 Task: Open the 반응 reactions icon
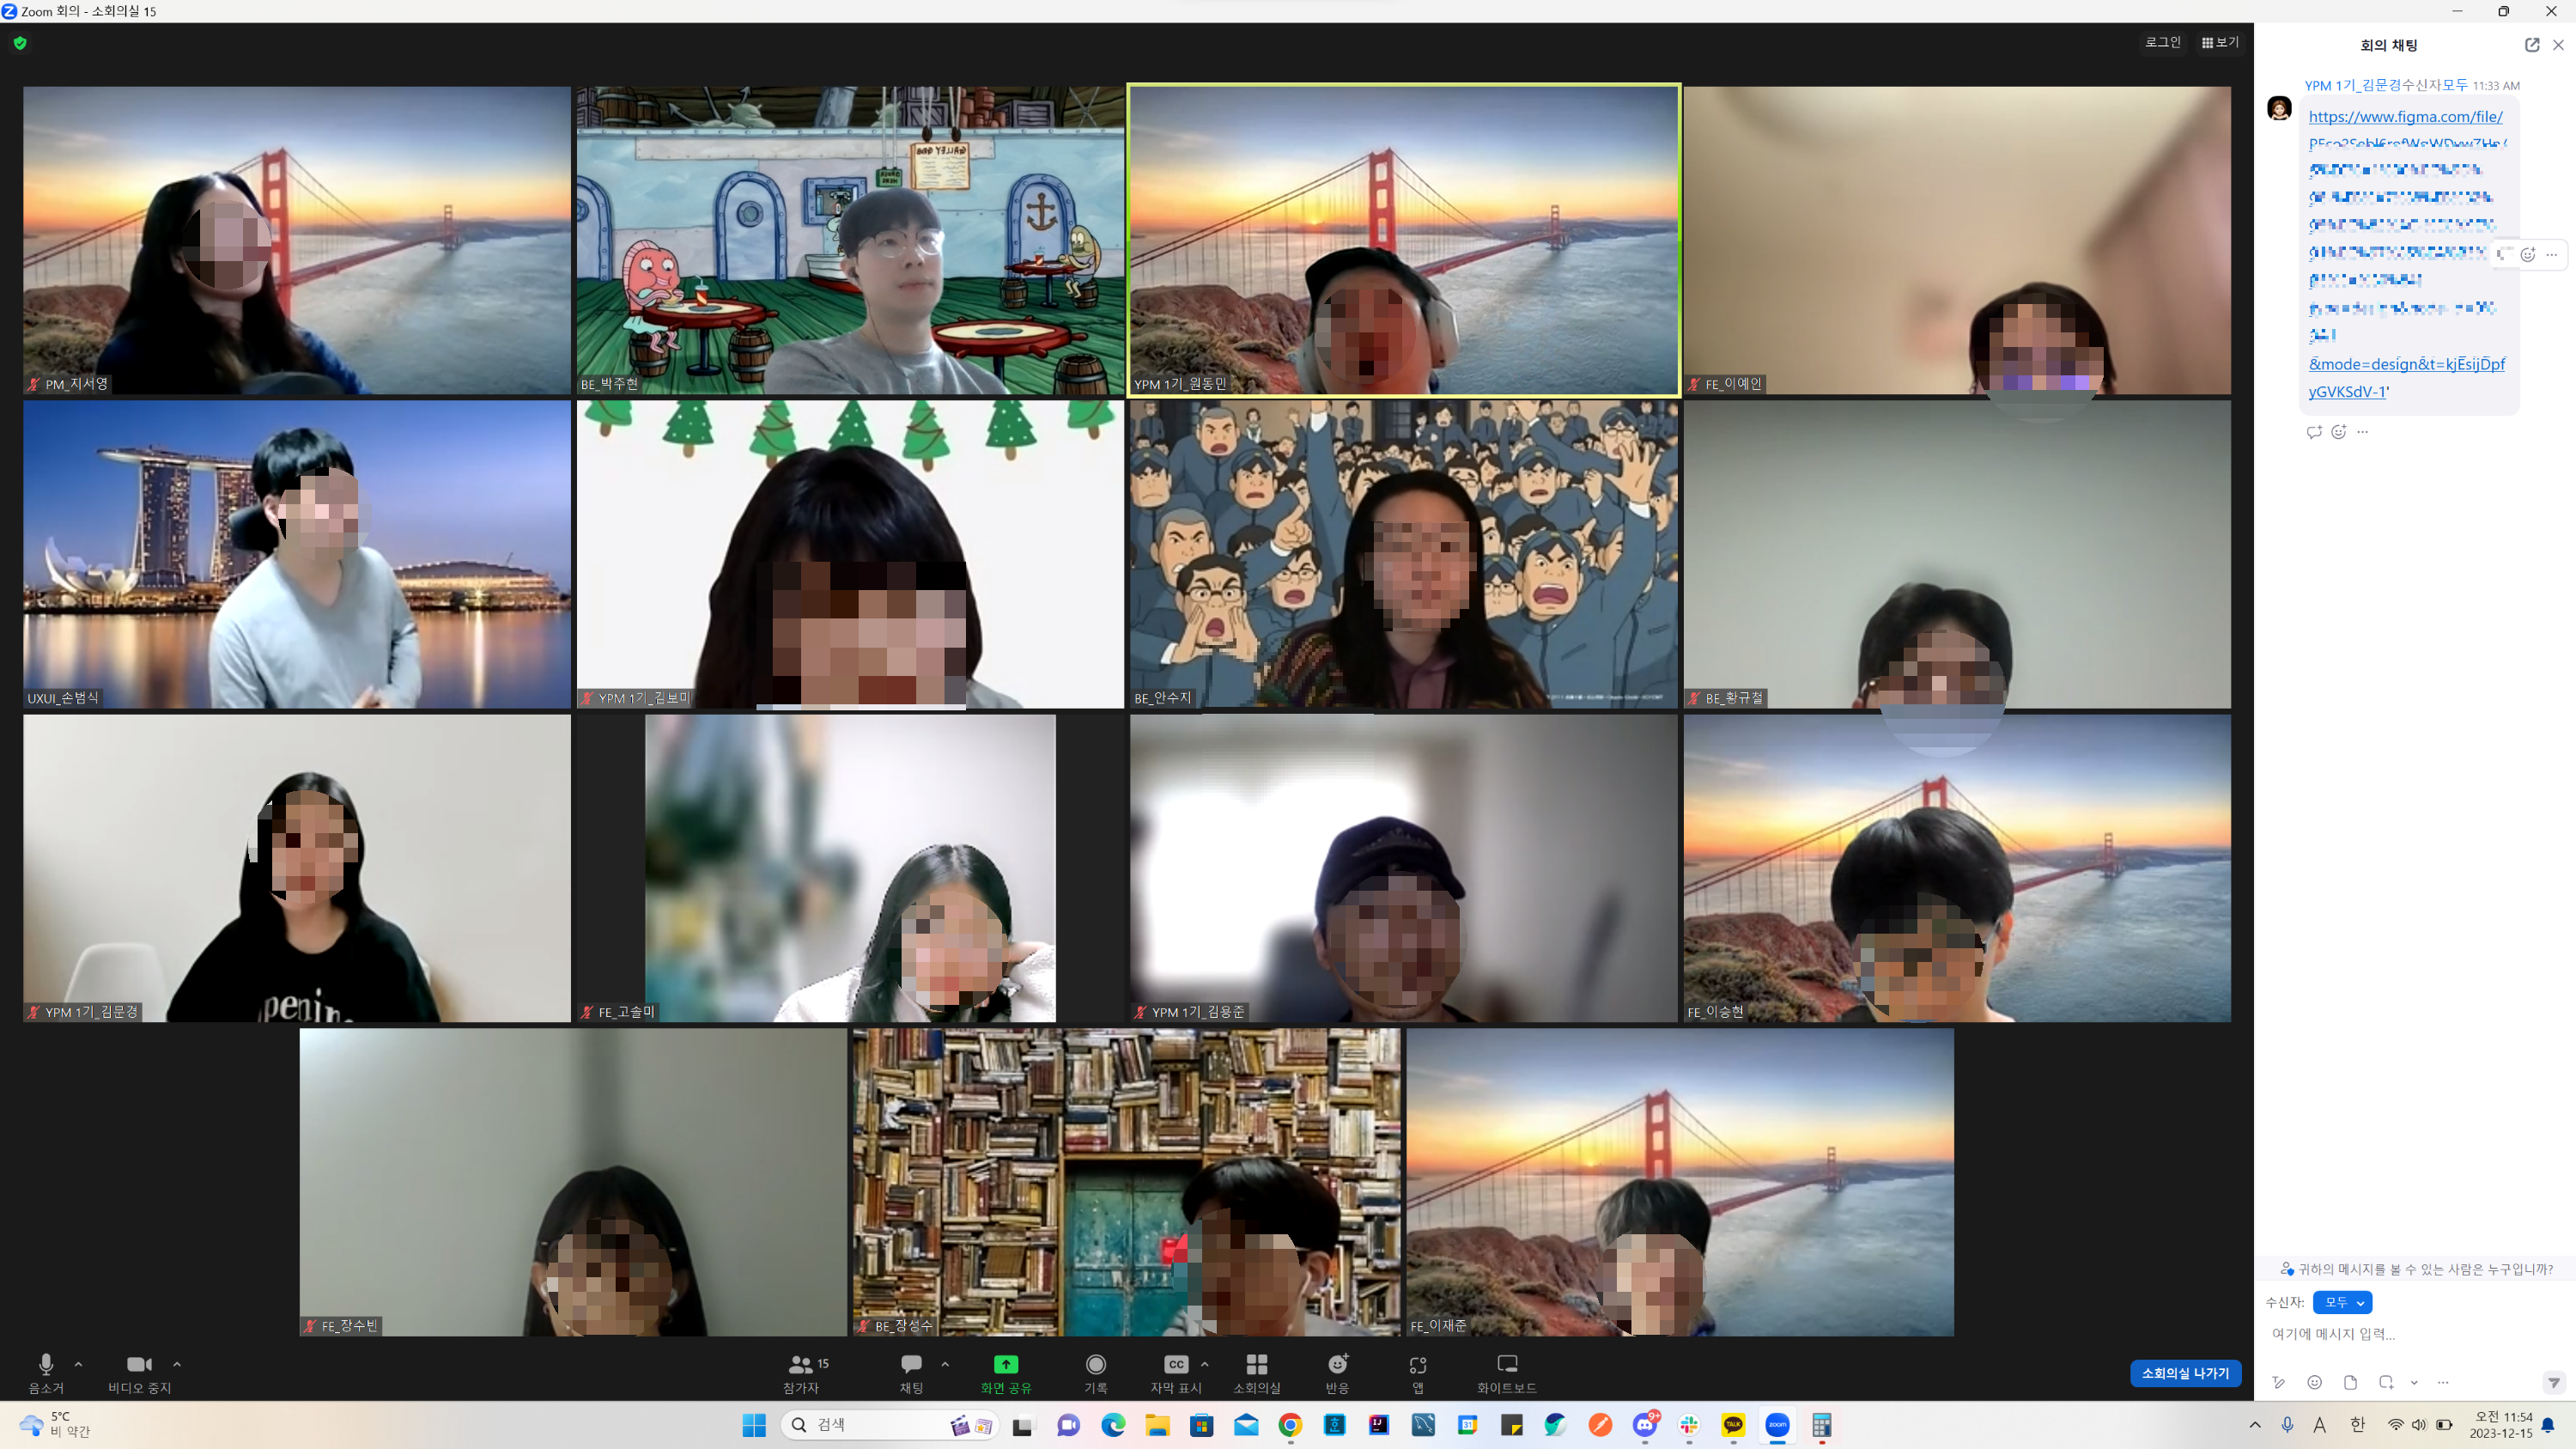click(1337, 1365)
